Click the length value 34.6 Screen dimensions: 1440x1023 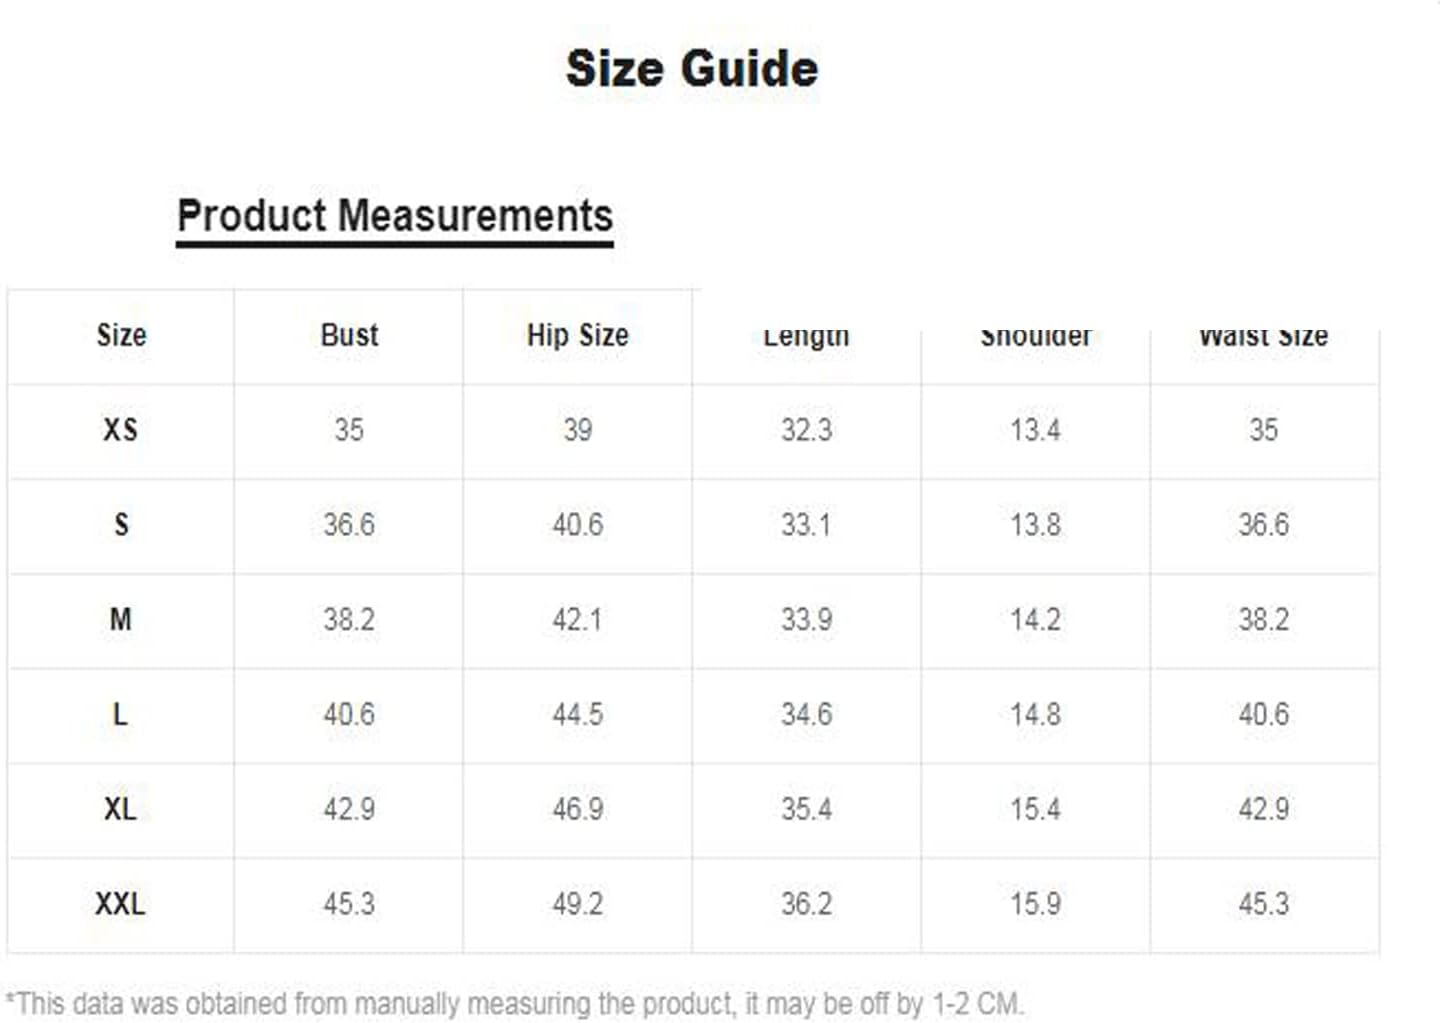806,714
